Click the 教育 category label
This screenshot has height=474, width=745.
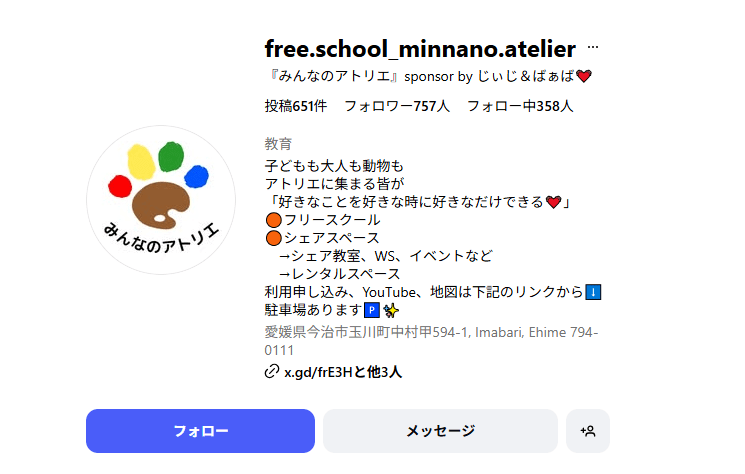[278, 144]
